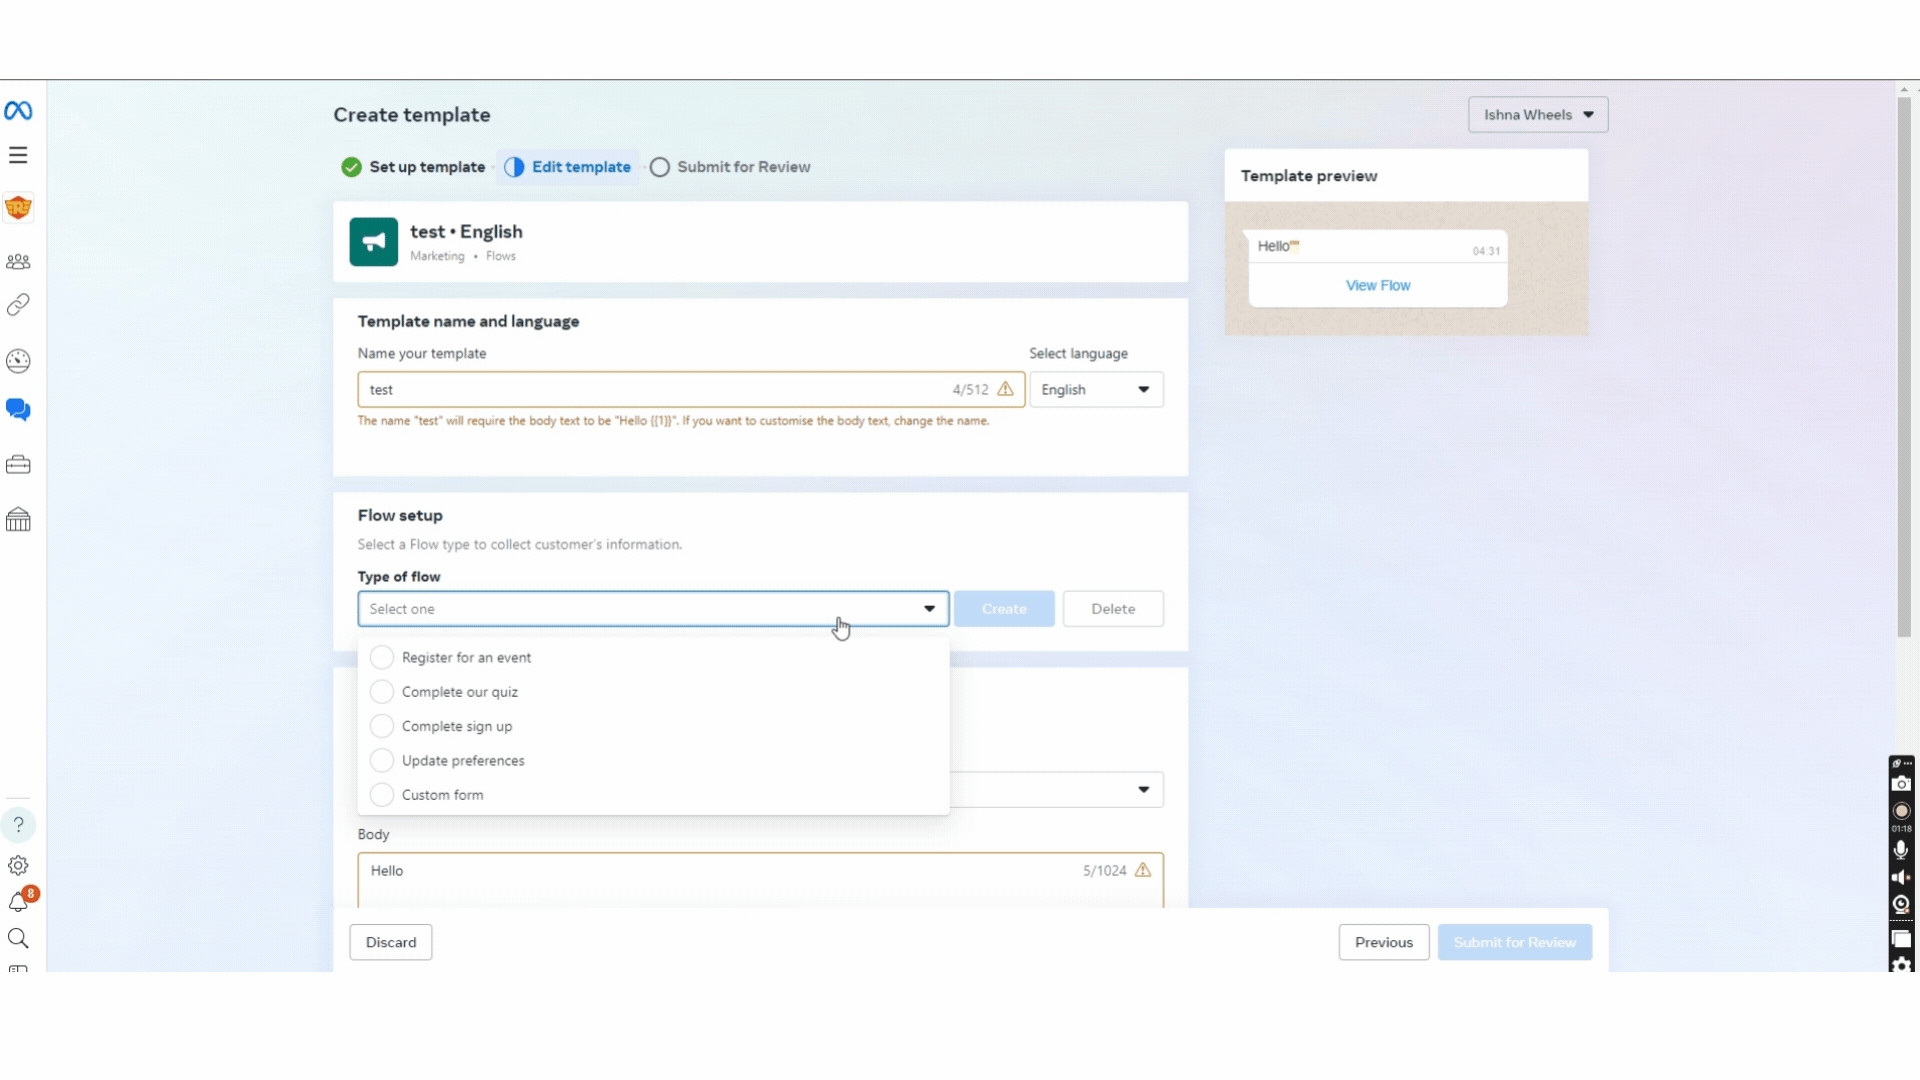Select the Register for an event option
1920x1080 pixels.
click(x=466, y=658)
